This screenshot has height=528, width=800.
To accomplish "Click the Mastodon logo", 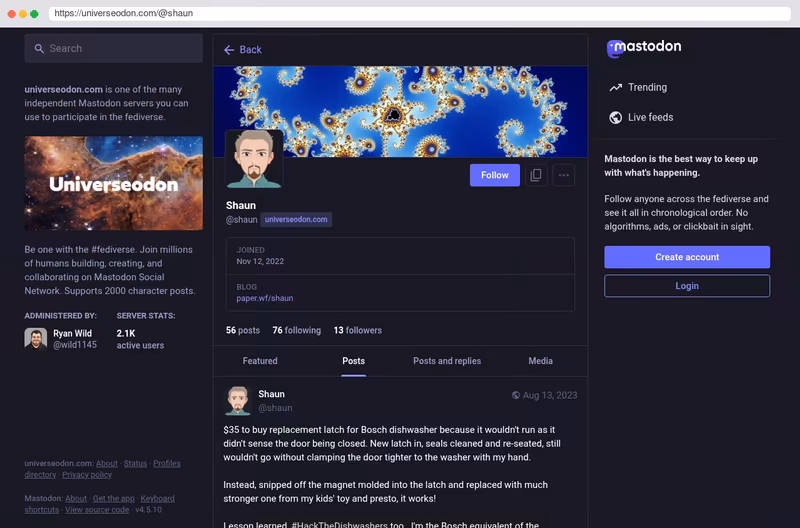I will tap(643, 47).
